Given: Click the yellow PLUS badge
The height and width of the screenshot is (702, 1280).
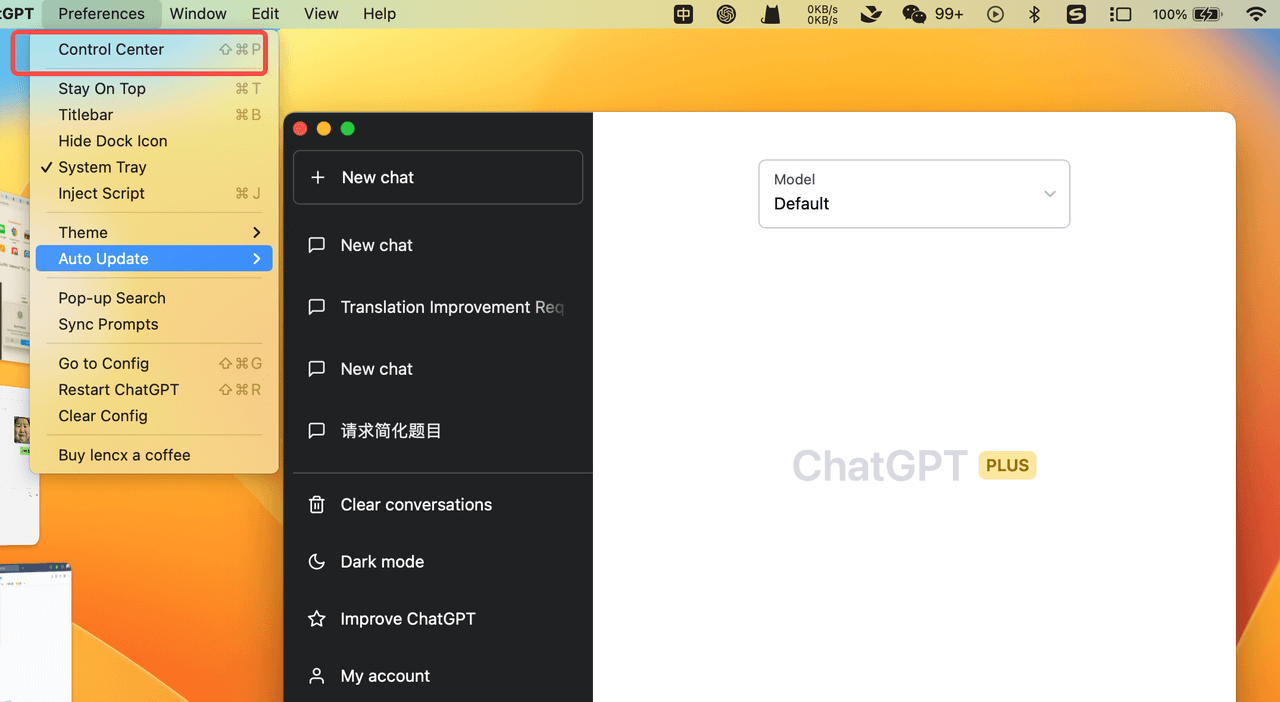Looking at the screenshot, I should pyautogui.click(x=1007, y=465).
